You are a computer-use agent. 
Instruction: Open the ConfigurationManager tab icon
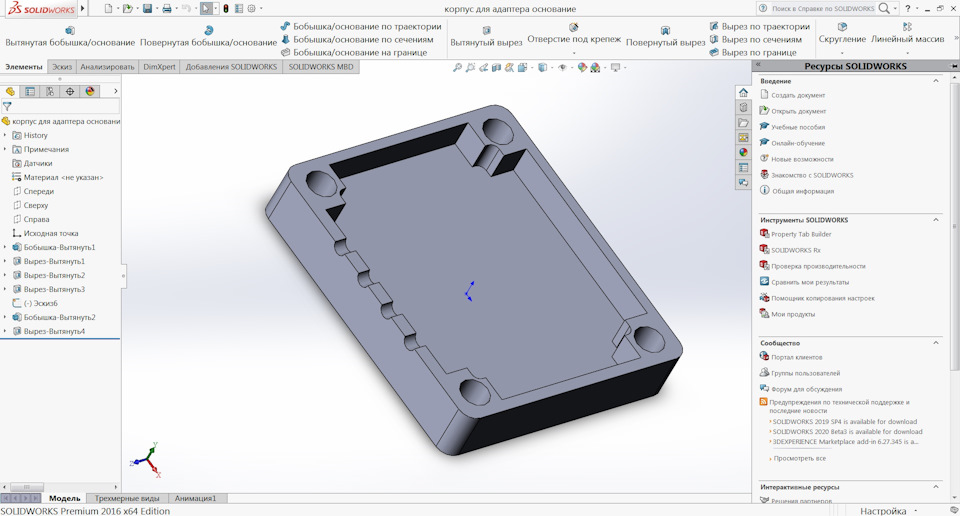coord(50,91)
